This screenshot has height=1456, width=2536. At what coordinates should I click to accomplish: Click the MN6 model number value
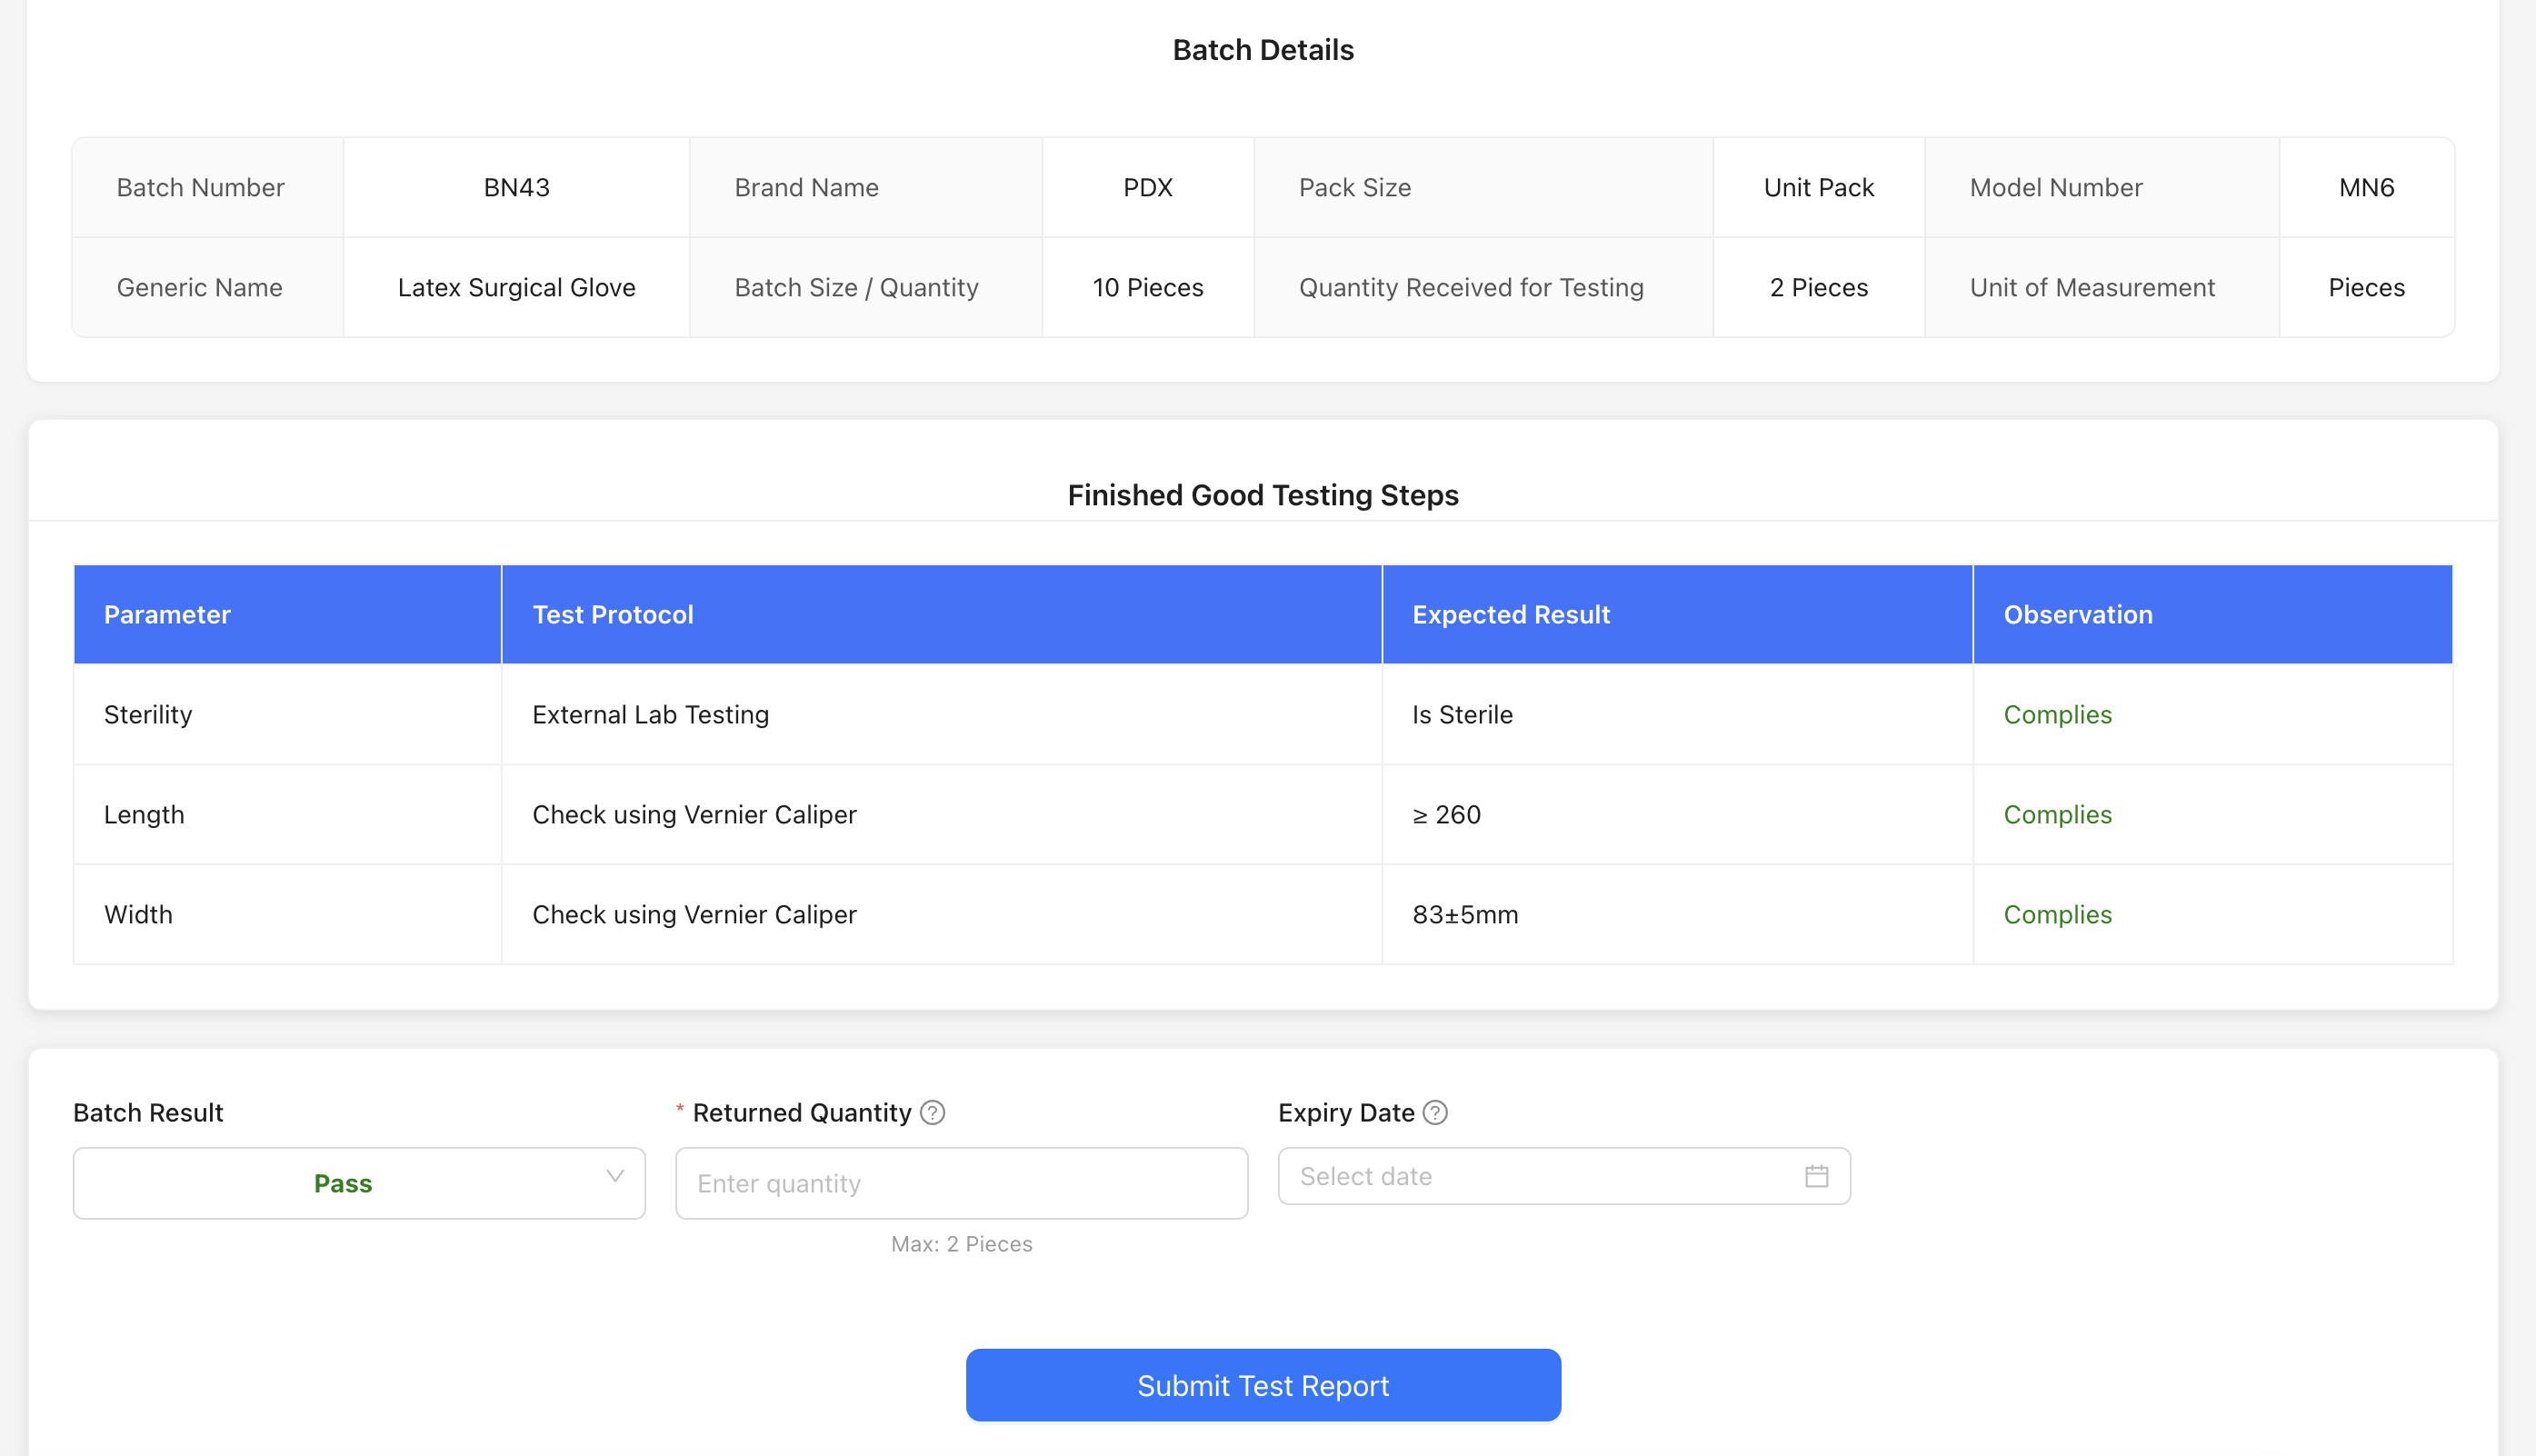[2365, 187]
